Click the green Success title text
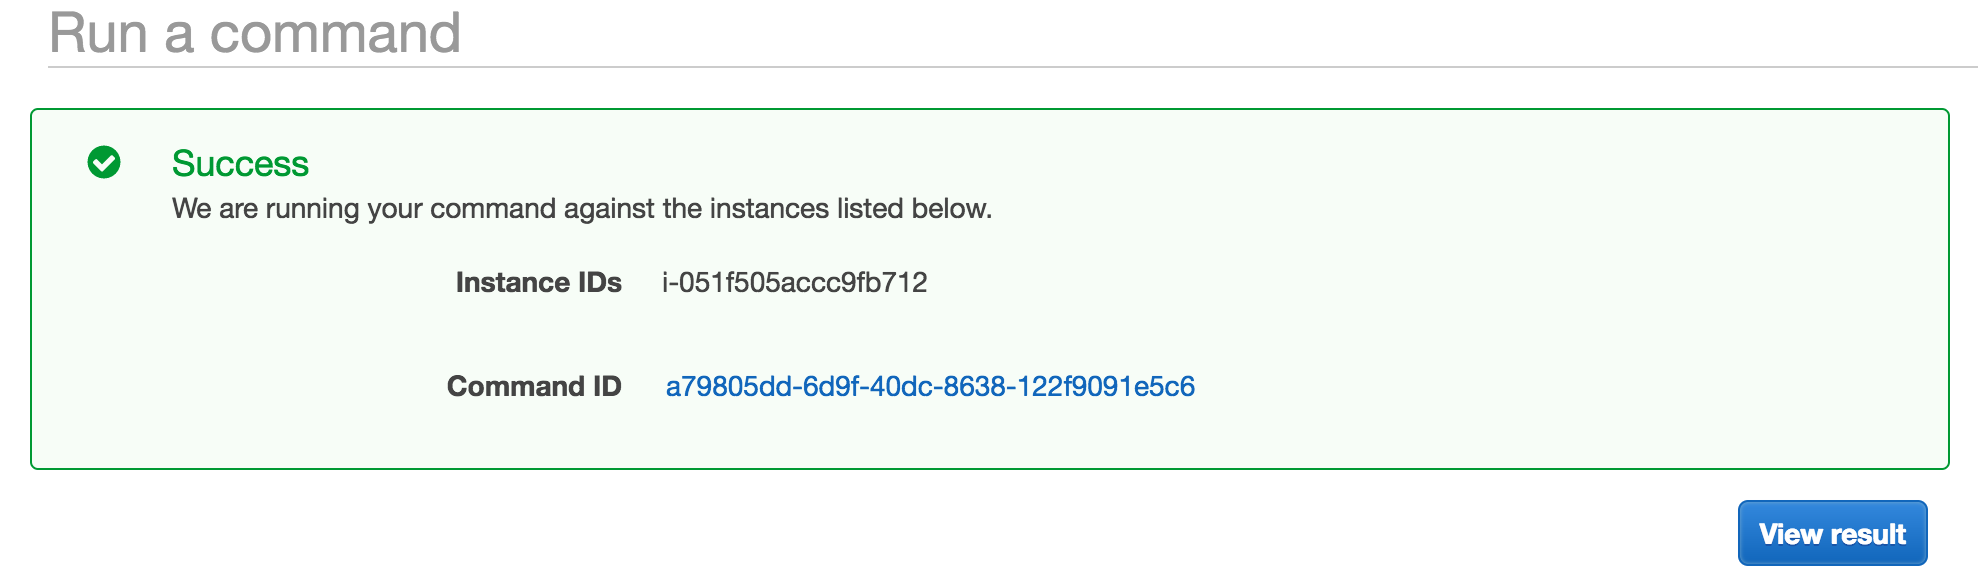The width and height of the screenshot is (1978, 582). (240, 164)
